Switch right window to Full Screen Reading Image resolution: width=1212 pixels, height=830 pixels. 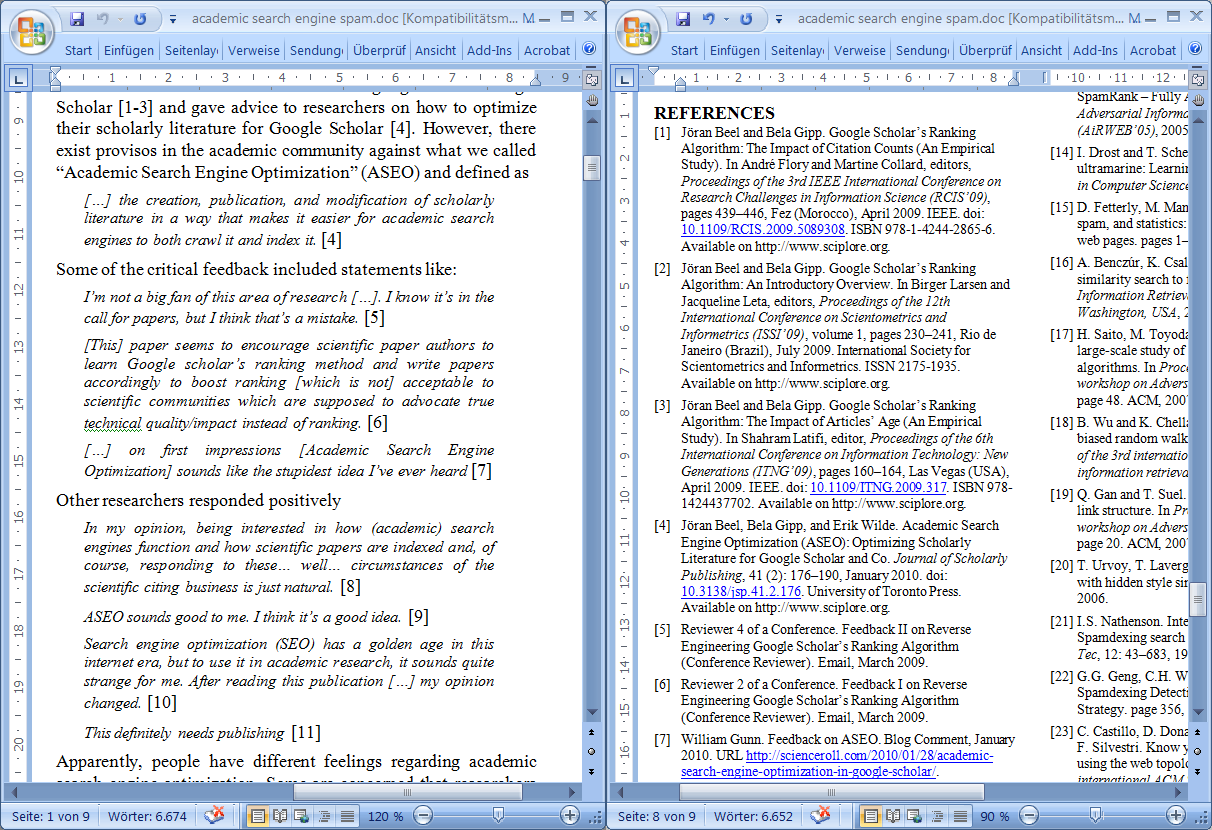[894, 816]
